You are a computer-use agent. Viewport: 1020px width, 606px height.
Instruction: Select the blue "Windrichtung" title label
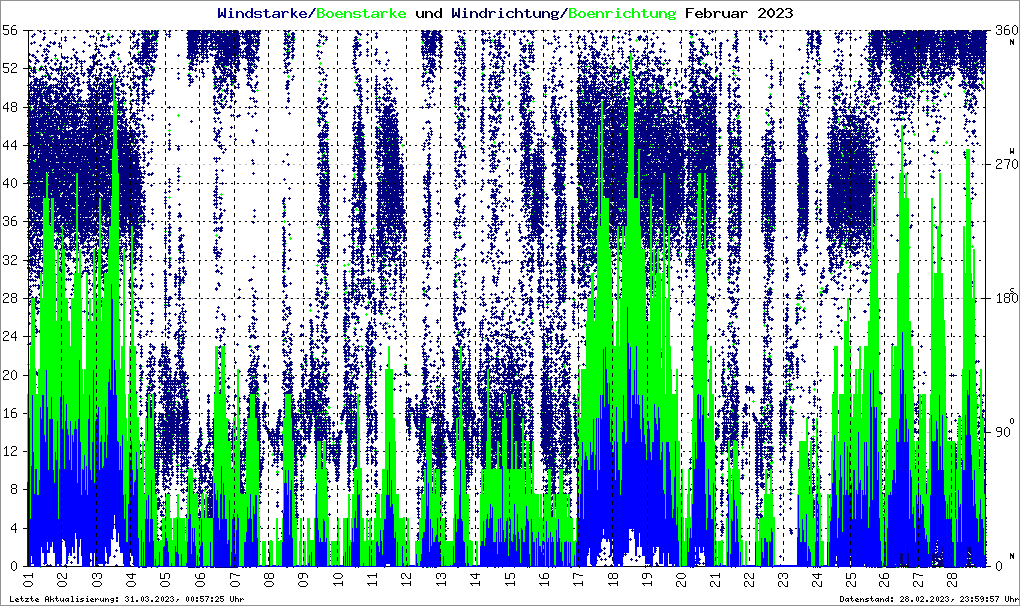[x=505, y=13]
